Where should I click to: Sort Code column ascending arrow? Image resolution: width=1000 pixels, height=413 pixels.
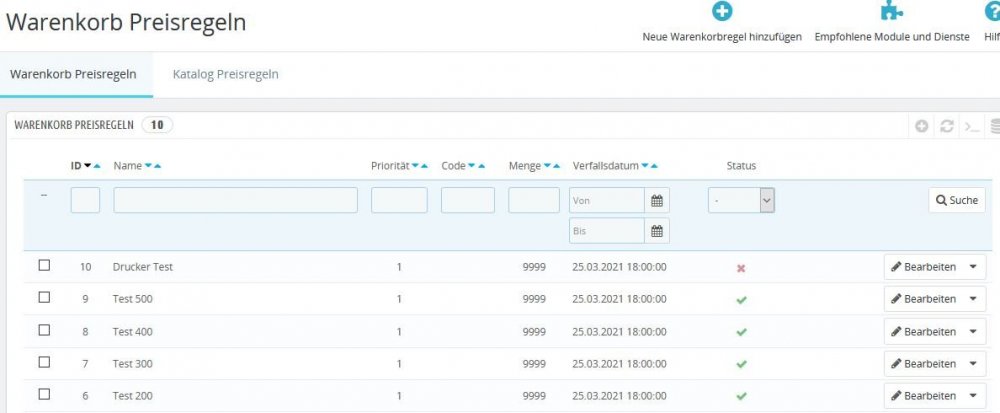tap(482, 166)
